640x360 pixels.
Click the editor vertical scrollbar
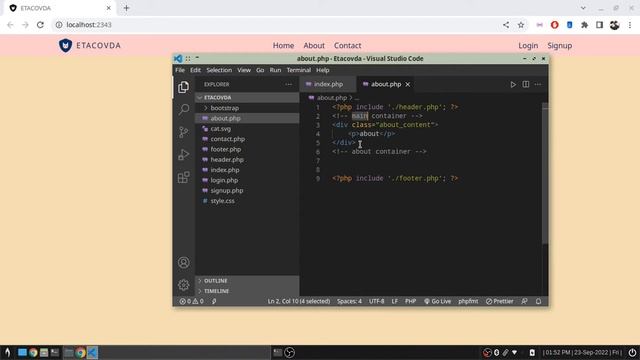click(544, 173)
